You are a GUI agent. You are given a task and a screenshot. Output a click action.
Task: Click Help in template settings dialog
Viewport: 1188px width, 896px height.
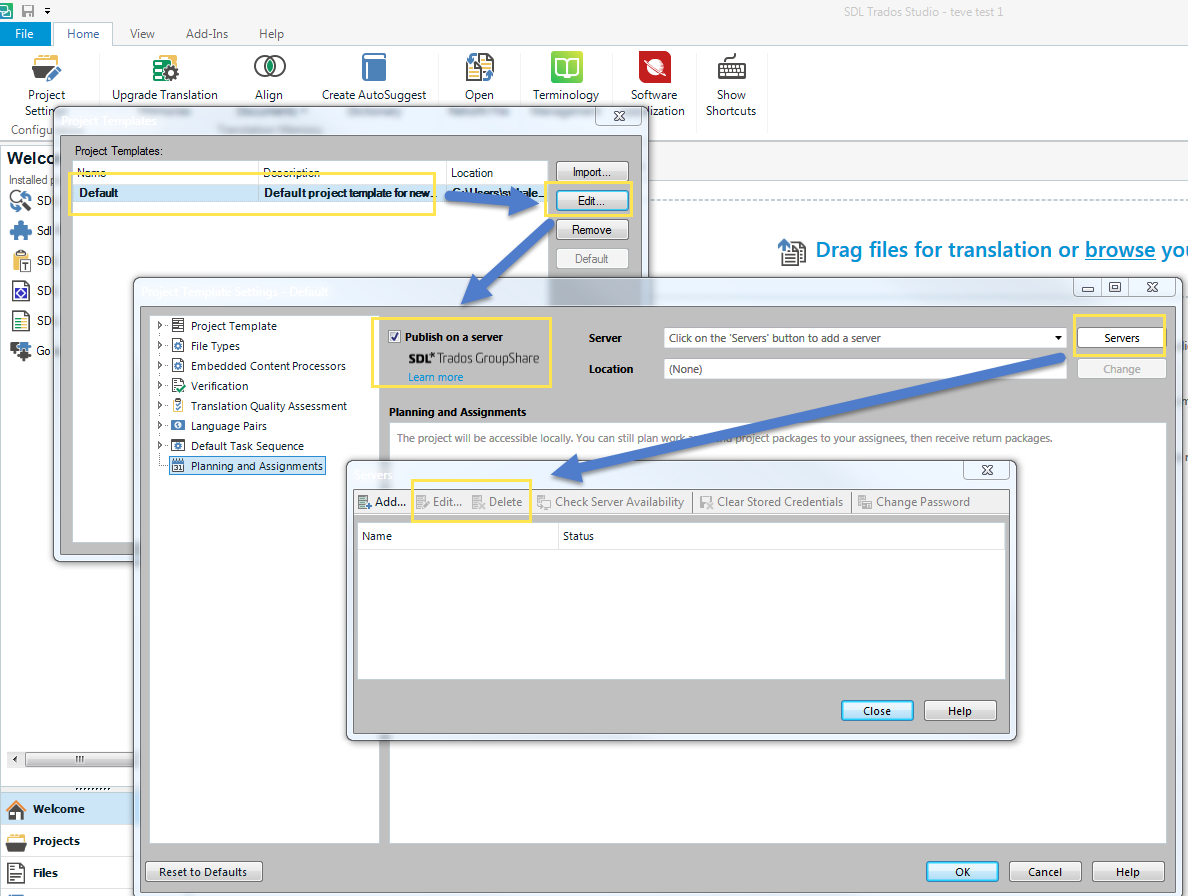(1127, 872)
